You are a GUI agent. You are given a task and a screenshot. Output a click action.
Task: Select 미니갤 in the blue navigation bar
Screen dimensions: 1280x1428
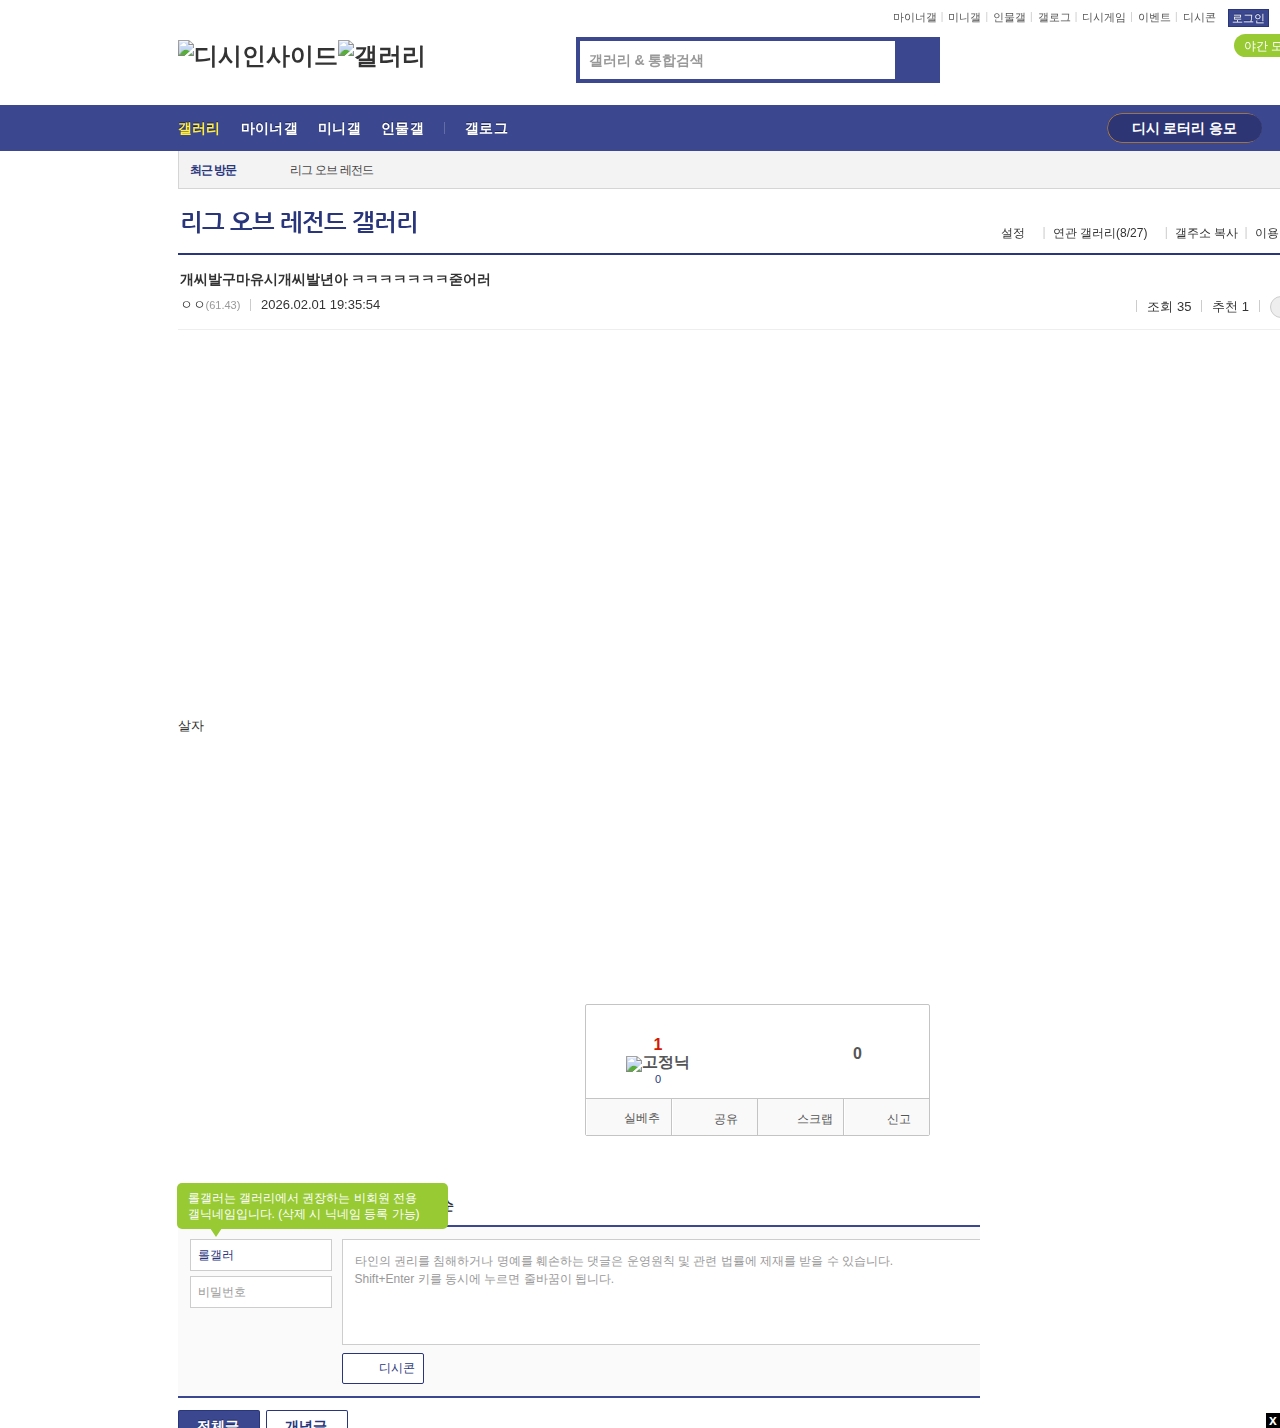pos(339,128)
